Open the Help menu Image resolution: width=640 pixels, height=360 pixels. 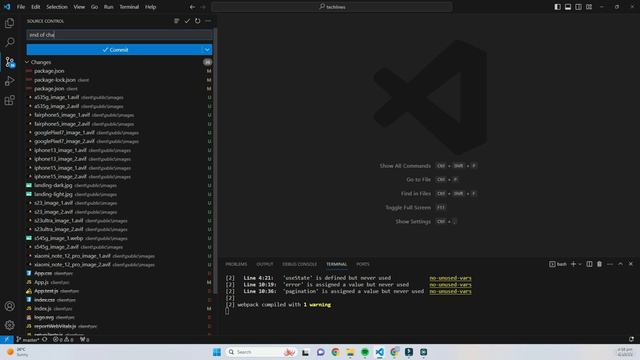tap(151, 7)
